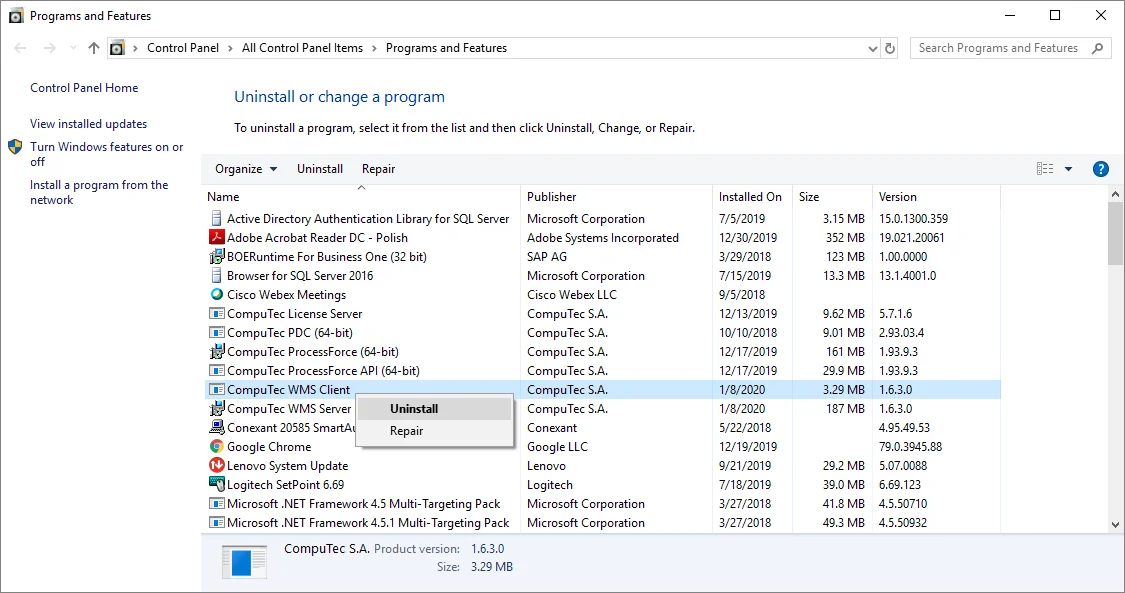The width and height of the screenshot is (1125, 593).
Task: Go up one folder level arrow
Action: 94,48
